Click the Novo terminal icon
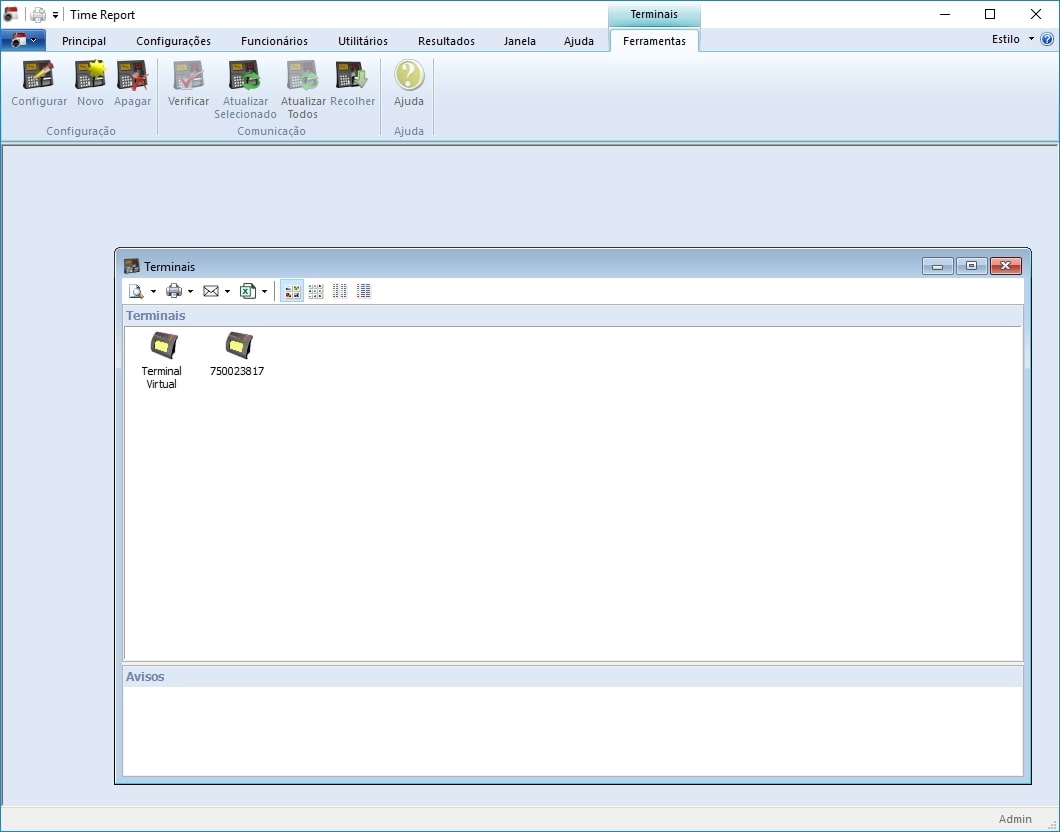This screenshot has height=832, width=1060. (90, 77)
